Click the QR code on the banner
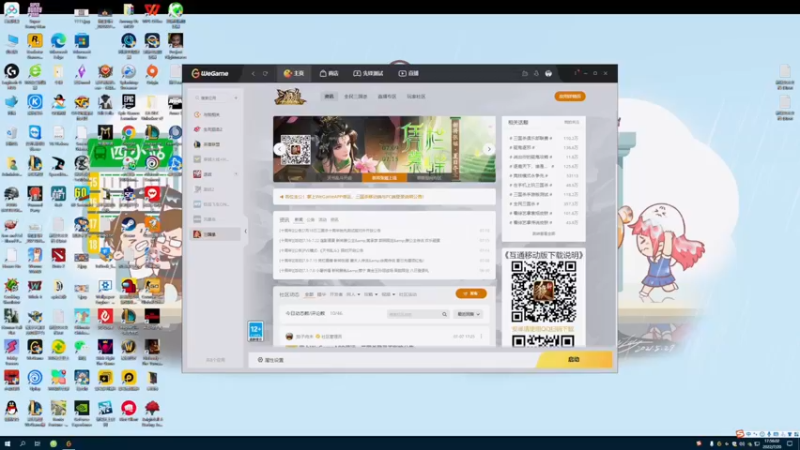 pos(295,150)
